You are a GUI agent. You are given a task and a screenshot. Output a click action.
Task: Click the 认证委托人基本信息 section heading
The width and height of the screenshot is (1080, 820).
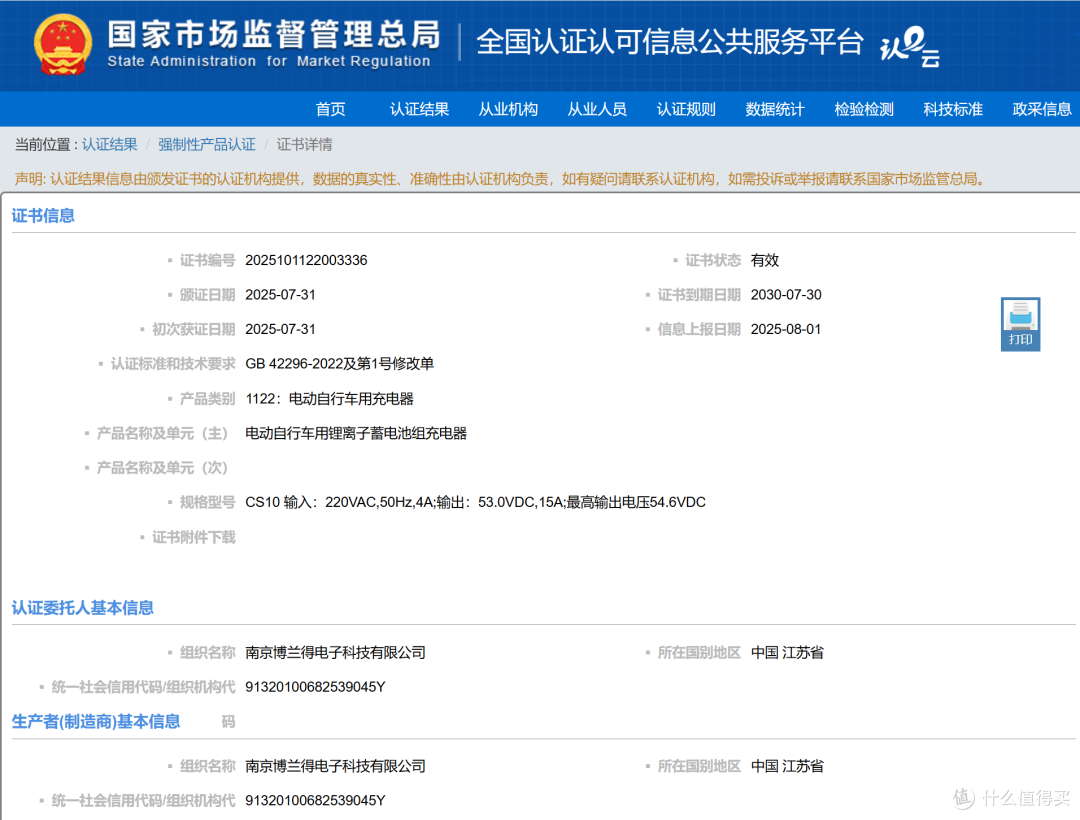pyautogui.click(x=83, y=608)
